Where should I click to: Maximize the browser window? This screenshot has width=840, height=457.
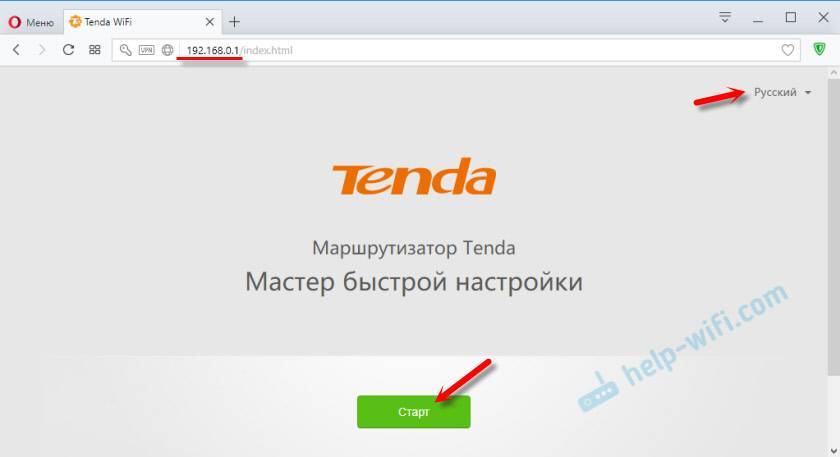tap(791, 18)
